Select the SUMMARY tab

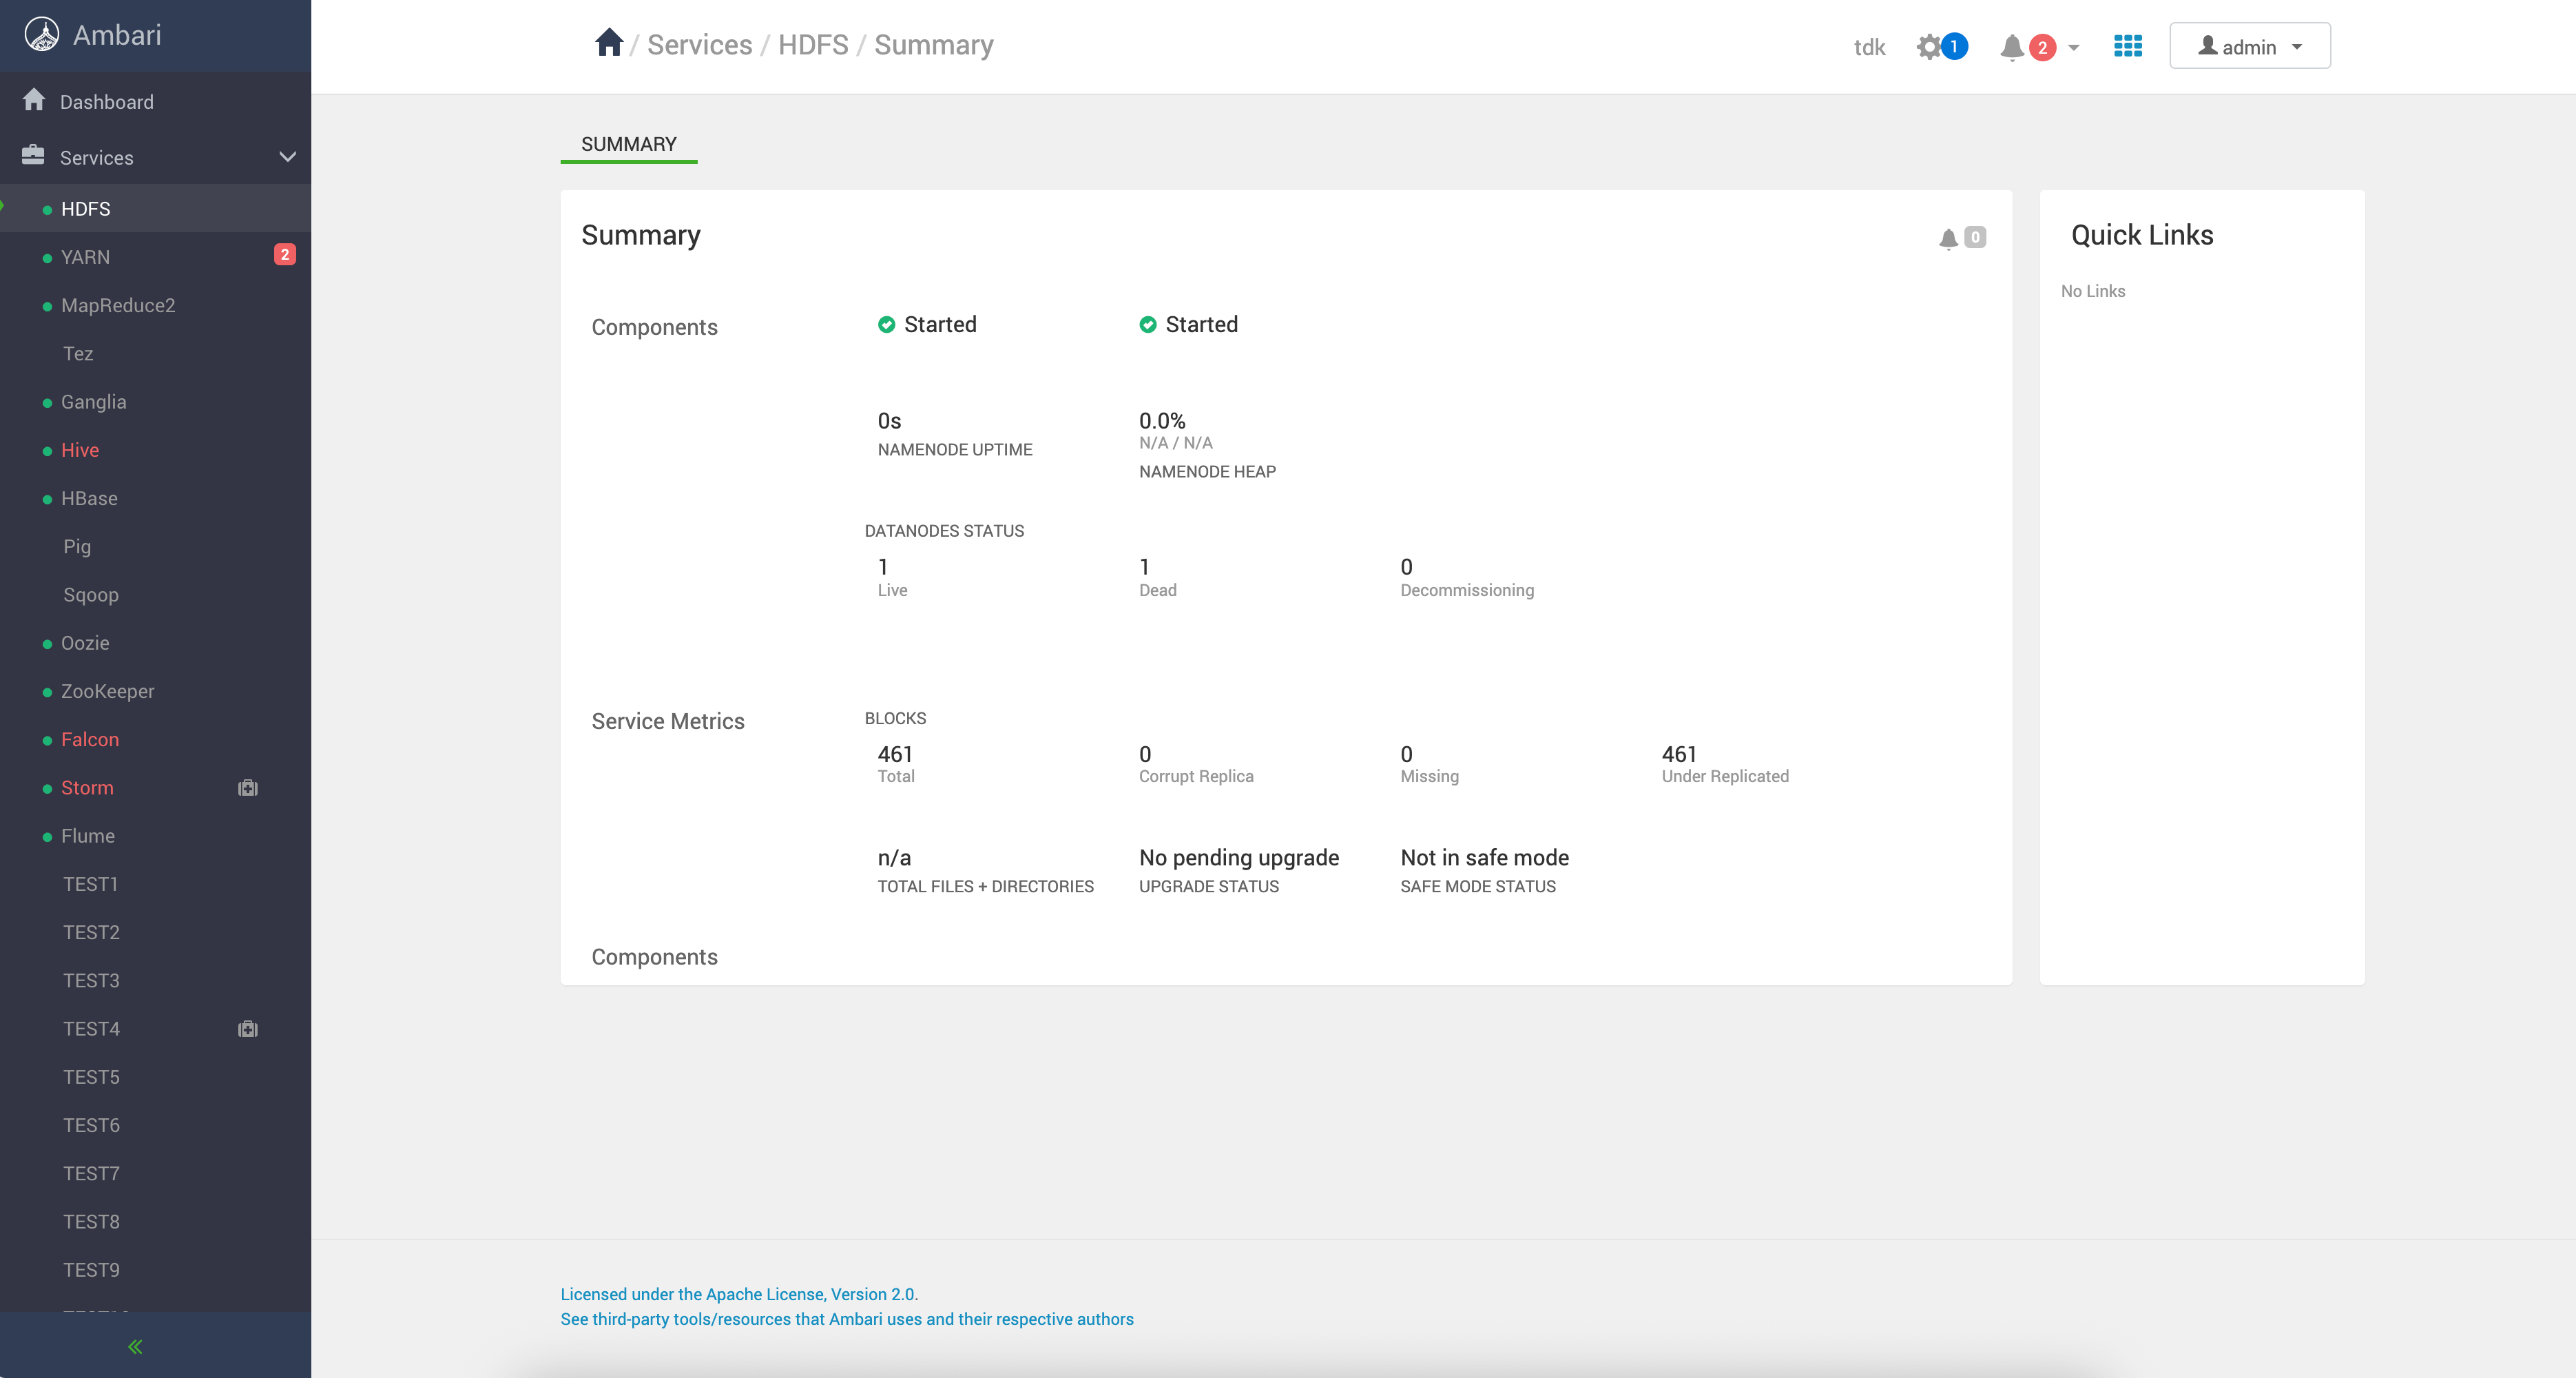coord(628,144)
